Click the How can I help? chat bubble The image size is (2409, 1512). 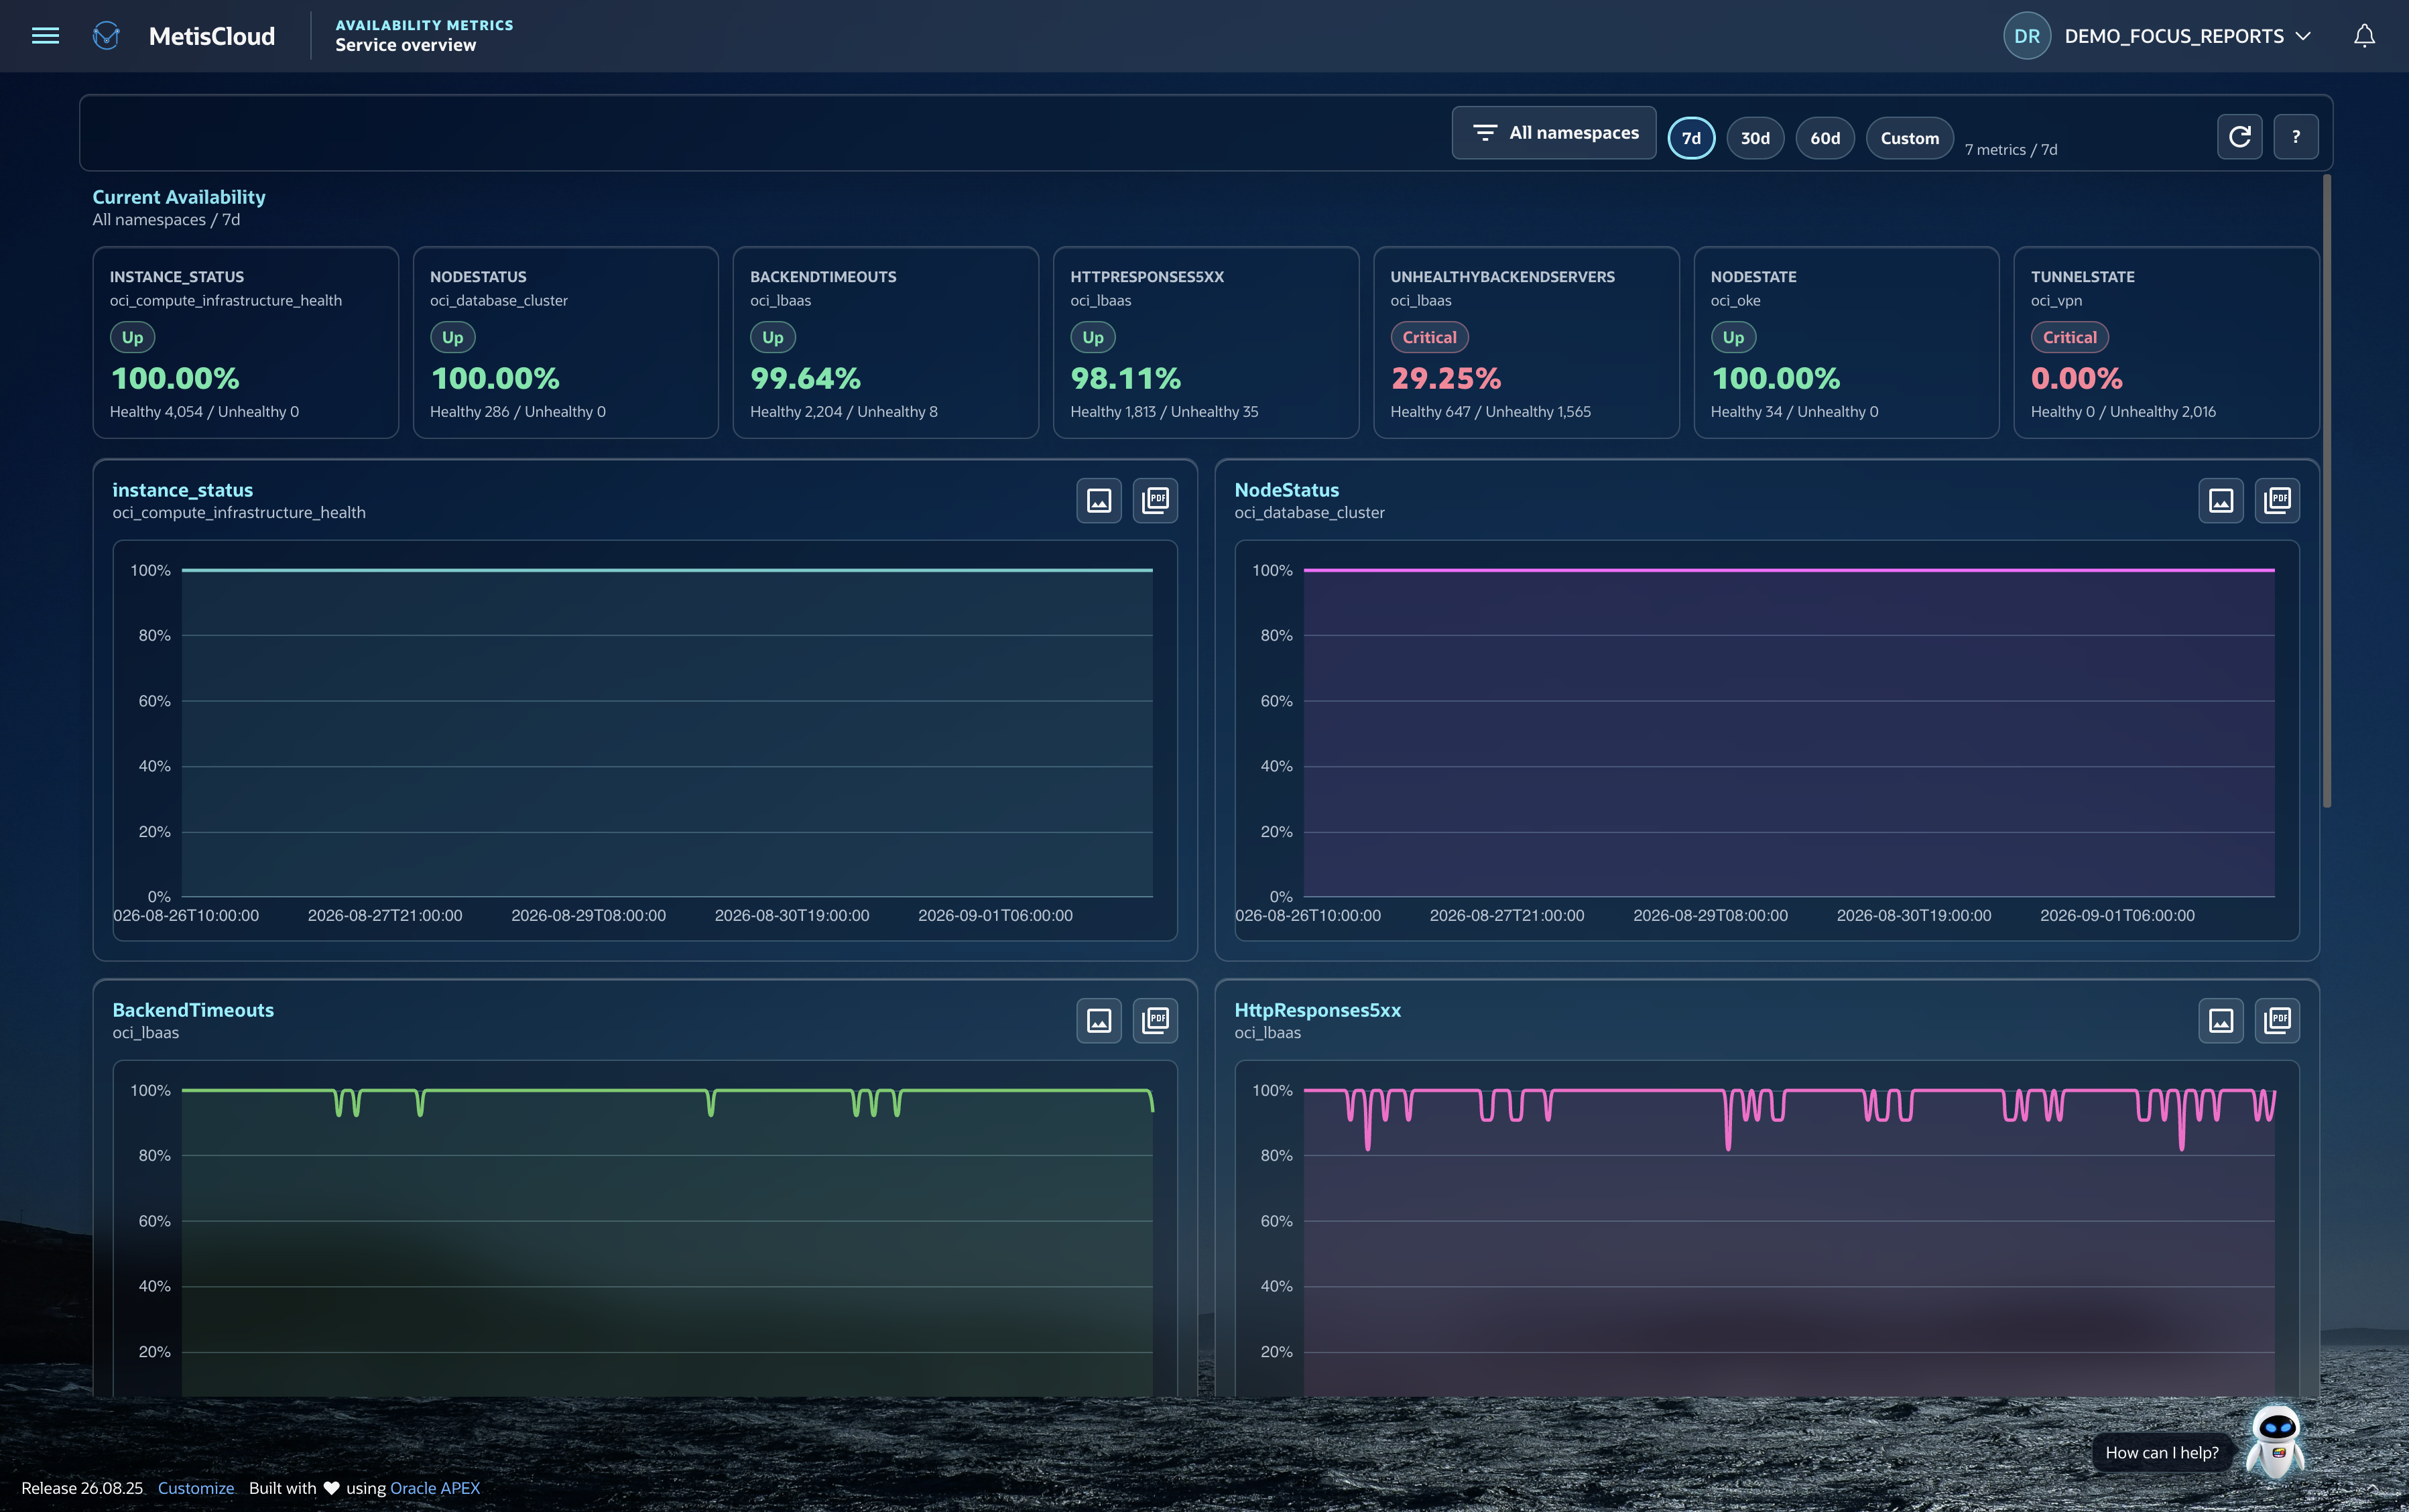[x=2162, y=1453]
